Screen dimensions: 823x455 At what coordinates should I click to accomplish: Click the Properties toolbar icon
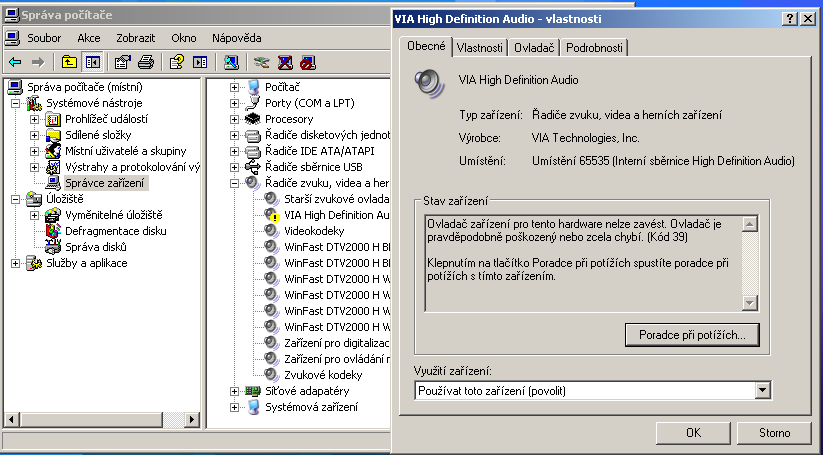[x=122, y=62]
